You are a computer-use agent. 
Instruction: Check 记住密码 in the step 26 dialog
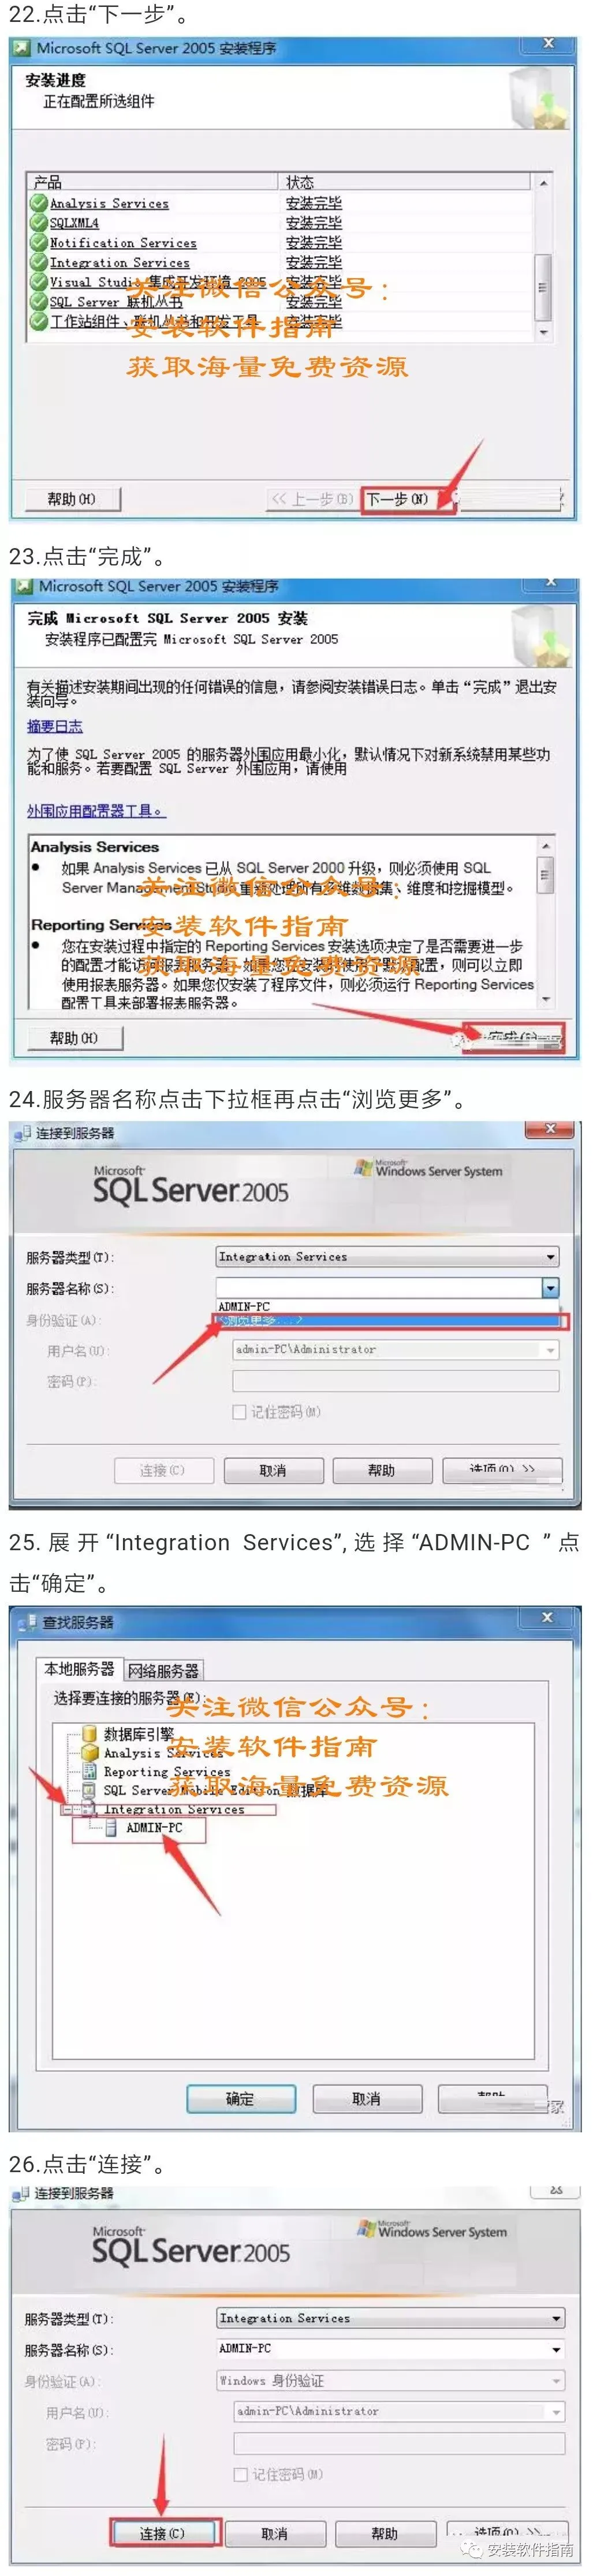[x=240, y=2475]
